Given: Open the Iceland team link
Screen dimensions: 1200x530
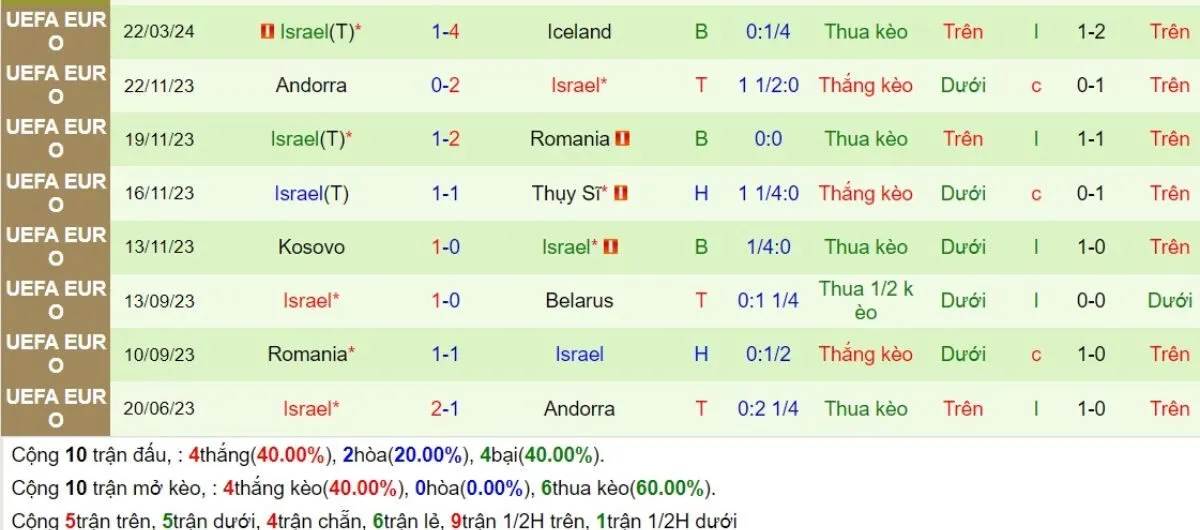Looking at the screenshot, I should tap(579, 32).
